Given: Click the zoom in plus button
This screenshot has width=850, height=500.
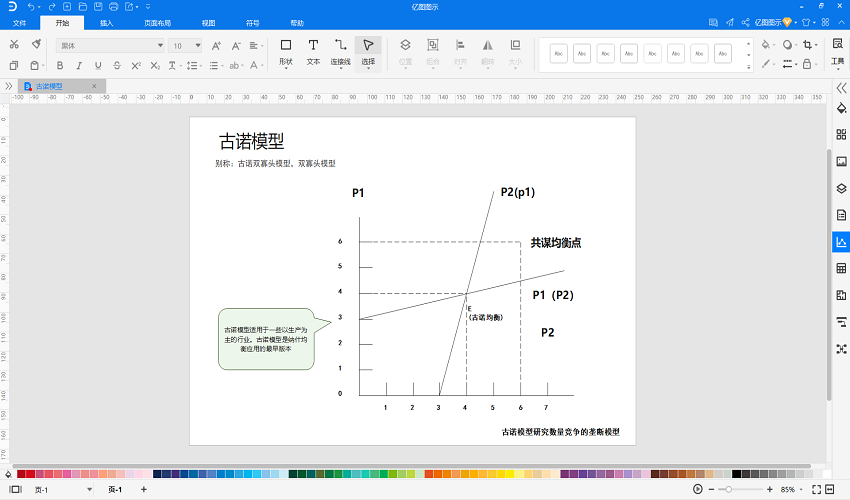Looking at the screenshot, I should 770,489.
